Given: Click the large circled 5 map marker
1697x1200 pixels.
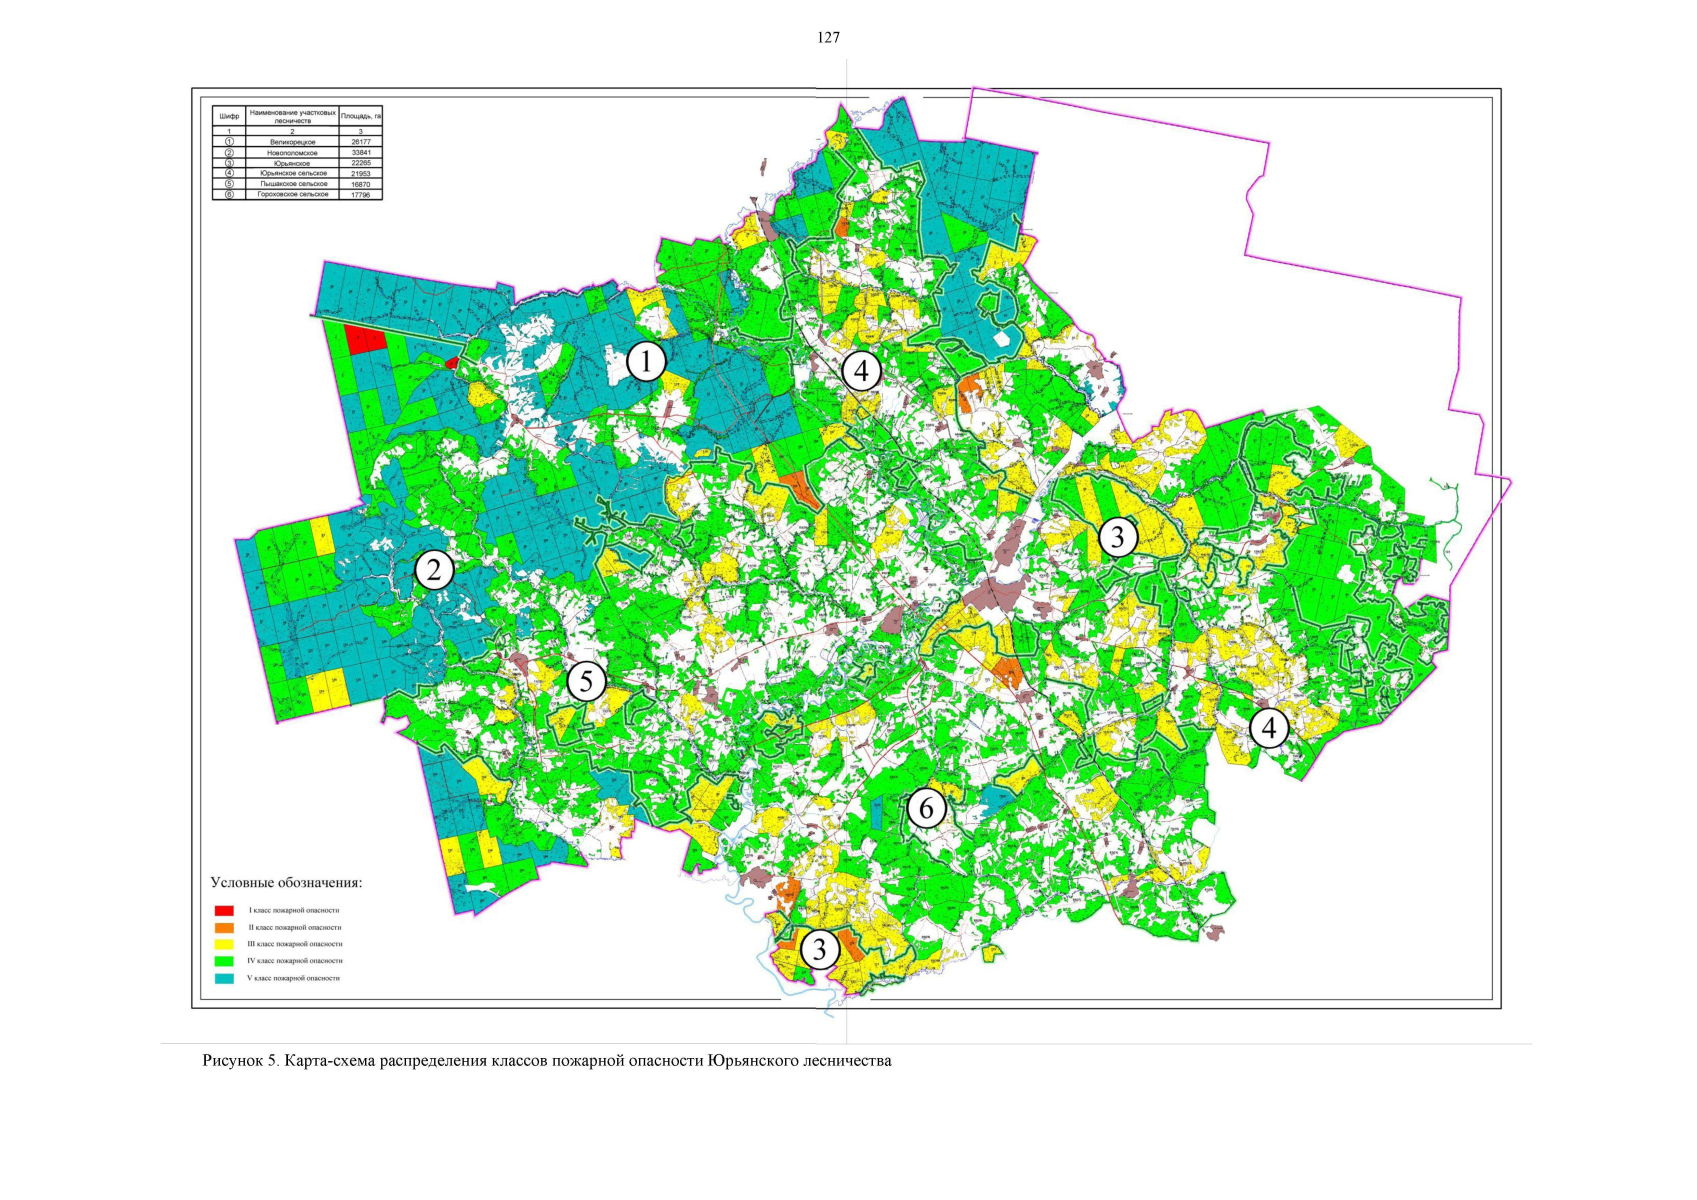Looking at the screenshot, I should click(x=586, y=682).
